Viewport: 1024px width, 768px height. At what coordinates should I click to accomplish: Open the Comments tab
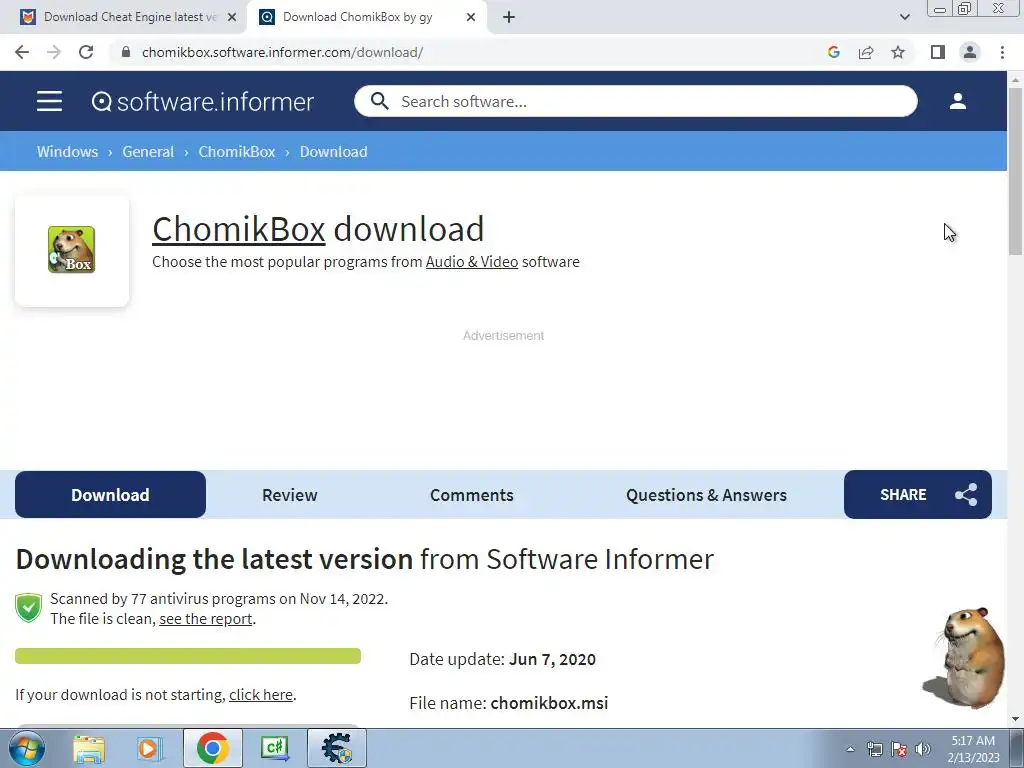click(472, 495)
